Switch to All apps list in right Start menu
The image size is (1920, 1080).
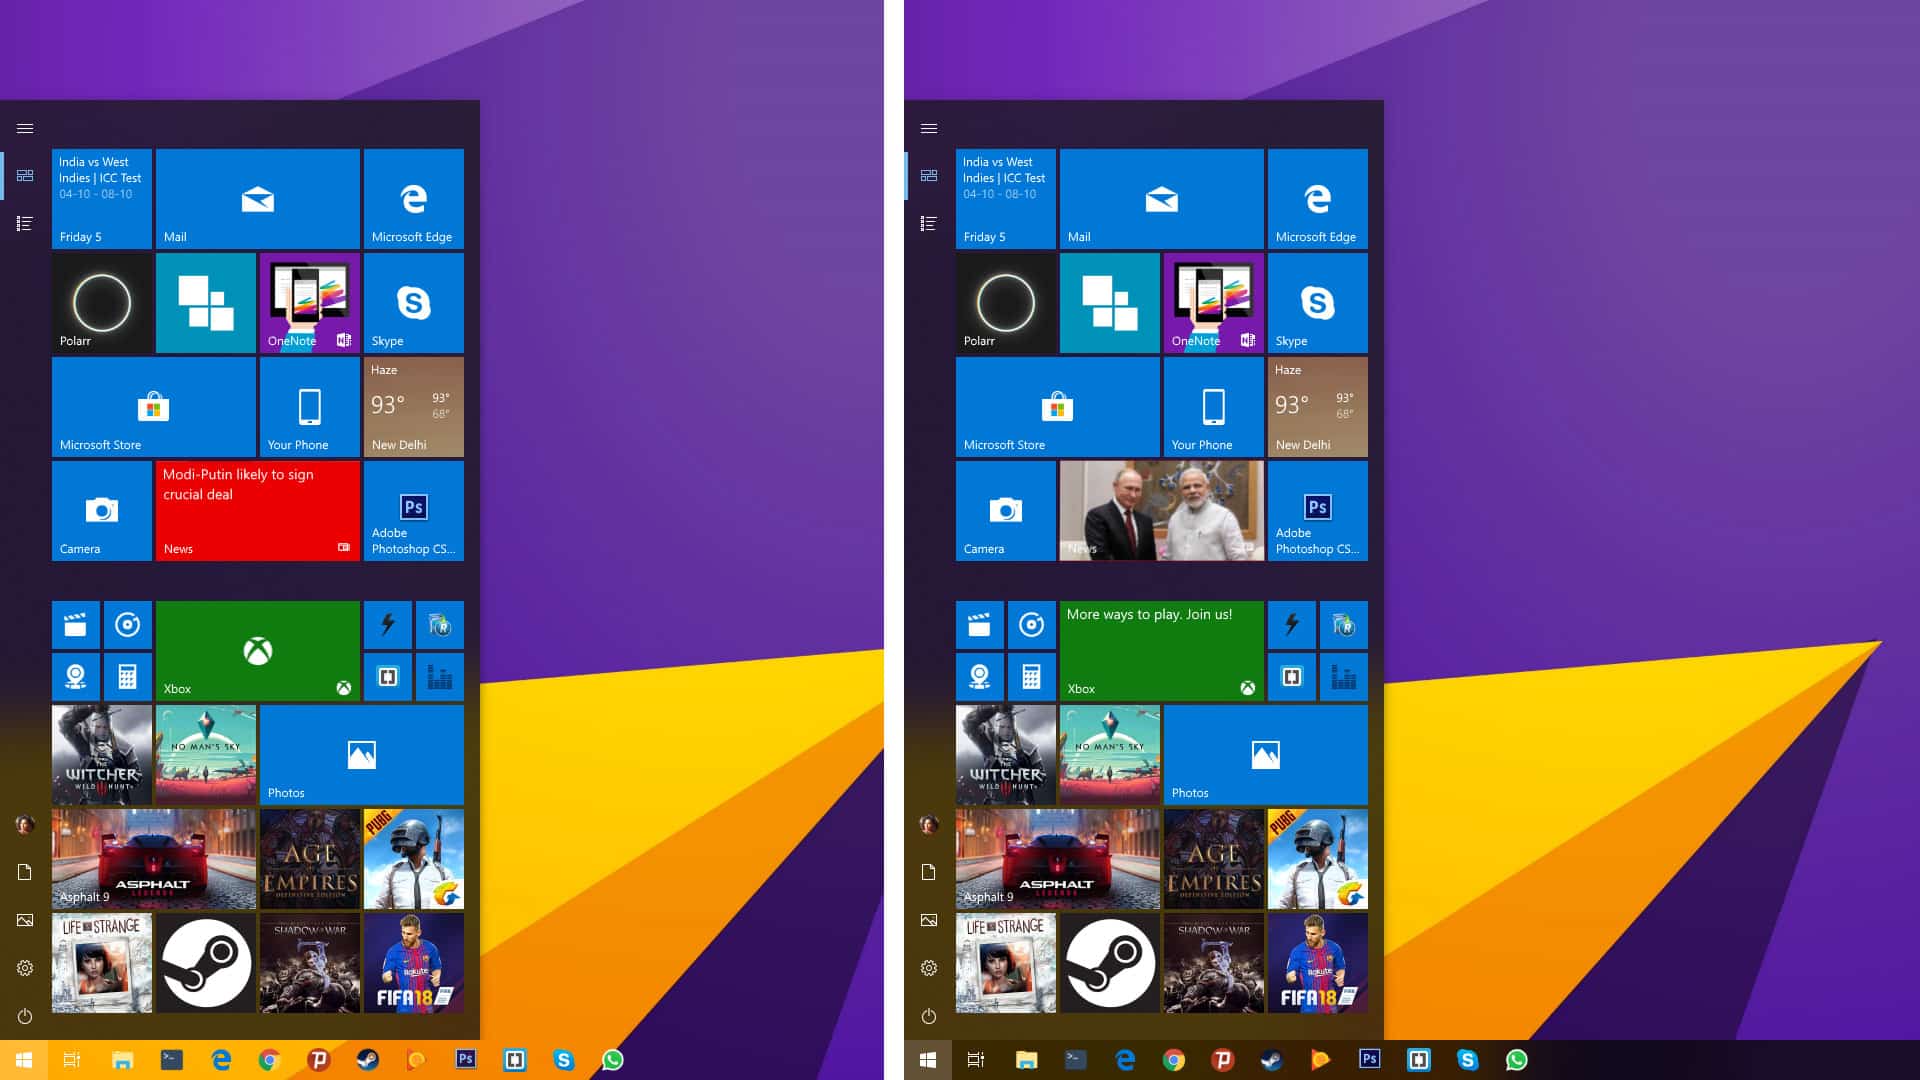[x=929, y=223]
